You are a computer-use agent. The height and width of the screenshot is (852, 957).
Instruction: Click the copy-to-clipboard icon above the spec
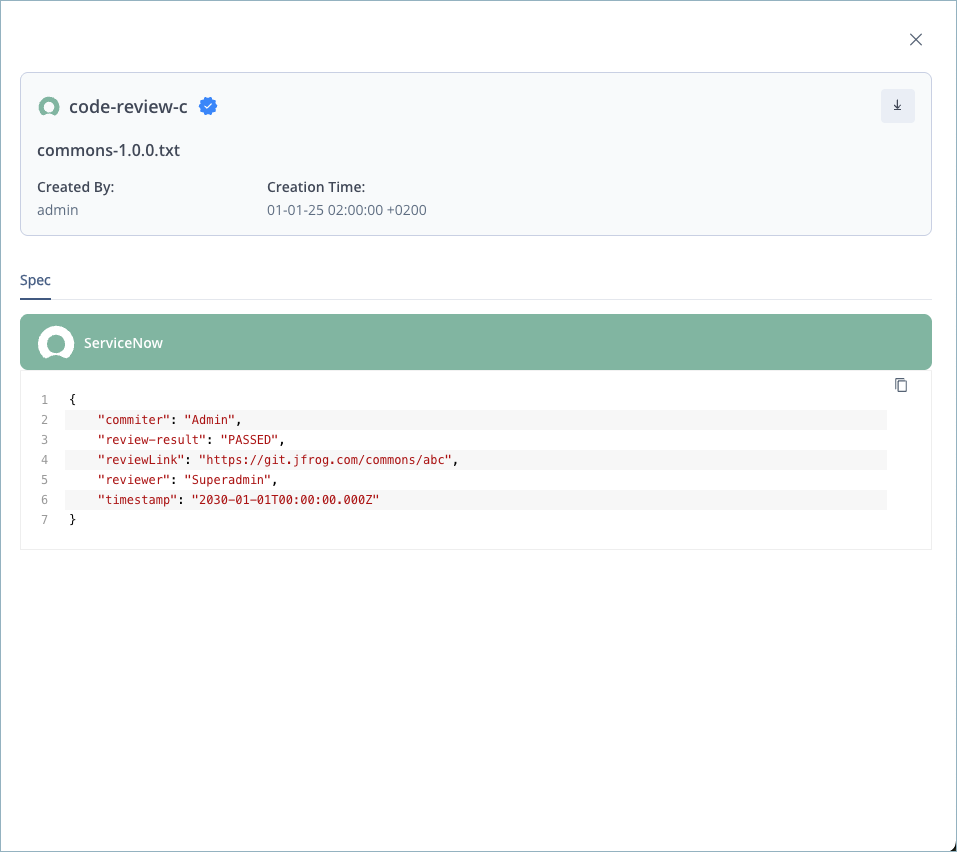coord(901,385)
